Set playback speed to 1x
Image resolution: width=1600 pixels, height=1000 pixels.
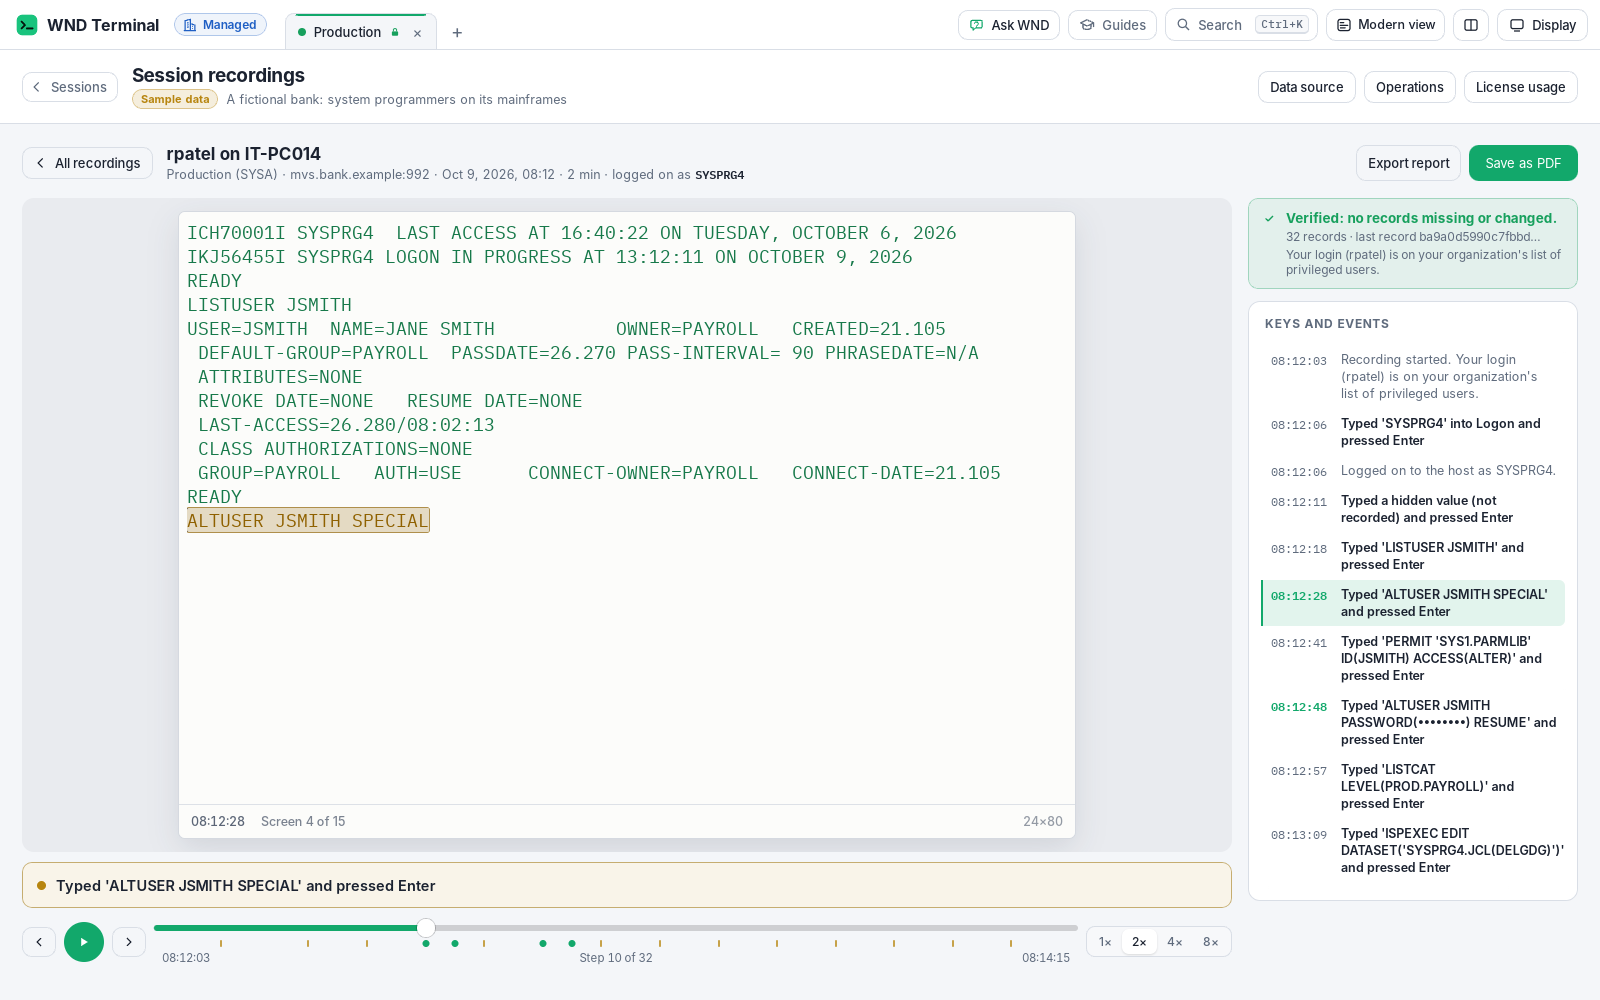point(1105,942)
